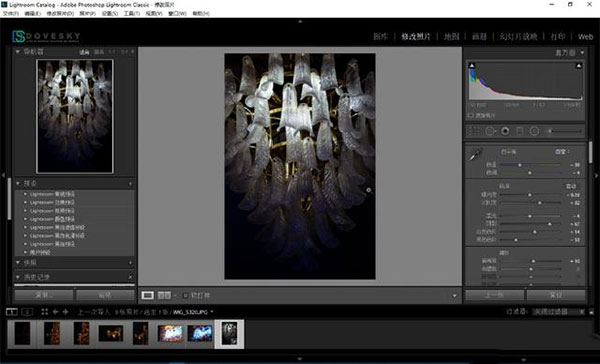The height and width of the screenshot is (364, 600).
Task: Click the main window display icon
Action: pos(12,312)
